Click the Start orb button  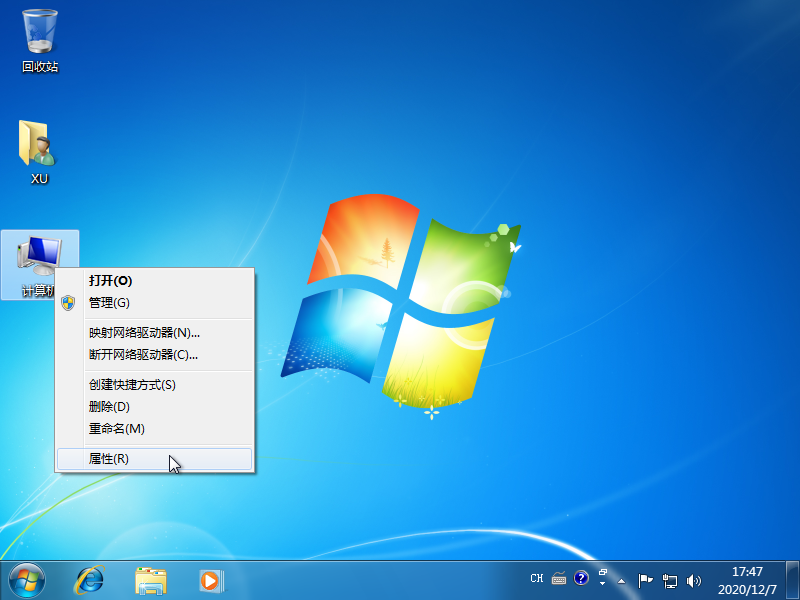click(25, 578)
